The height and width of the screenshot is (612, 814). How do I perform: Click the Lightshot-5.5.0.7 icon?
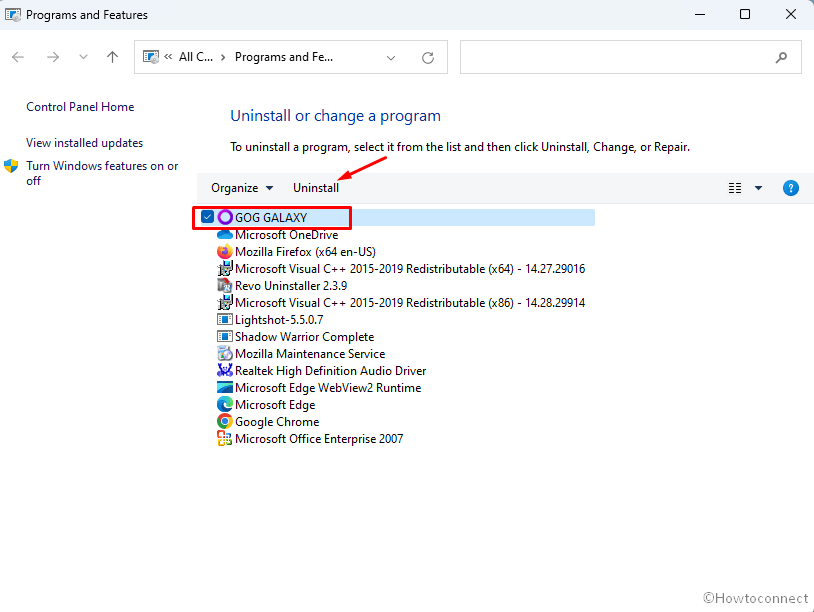coord(225,320)
